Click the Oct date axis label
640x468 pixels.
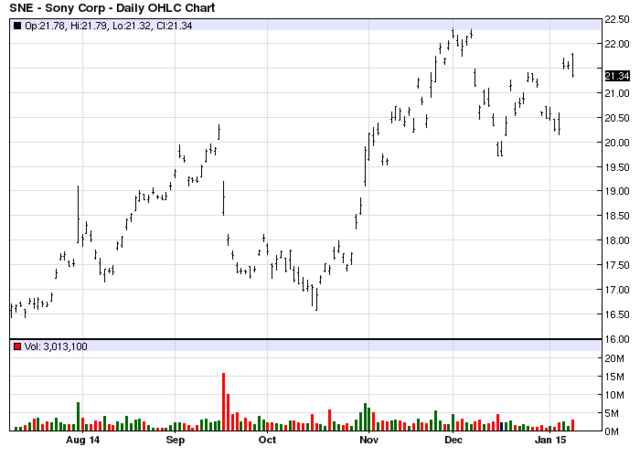tap(267, 440)
